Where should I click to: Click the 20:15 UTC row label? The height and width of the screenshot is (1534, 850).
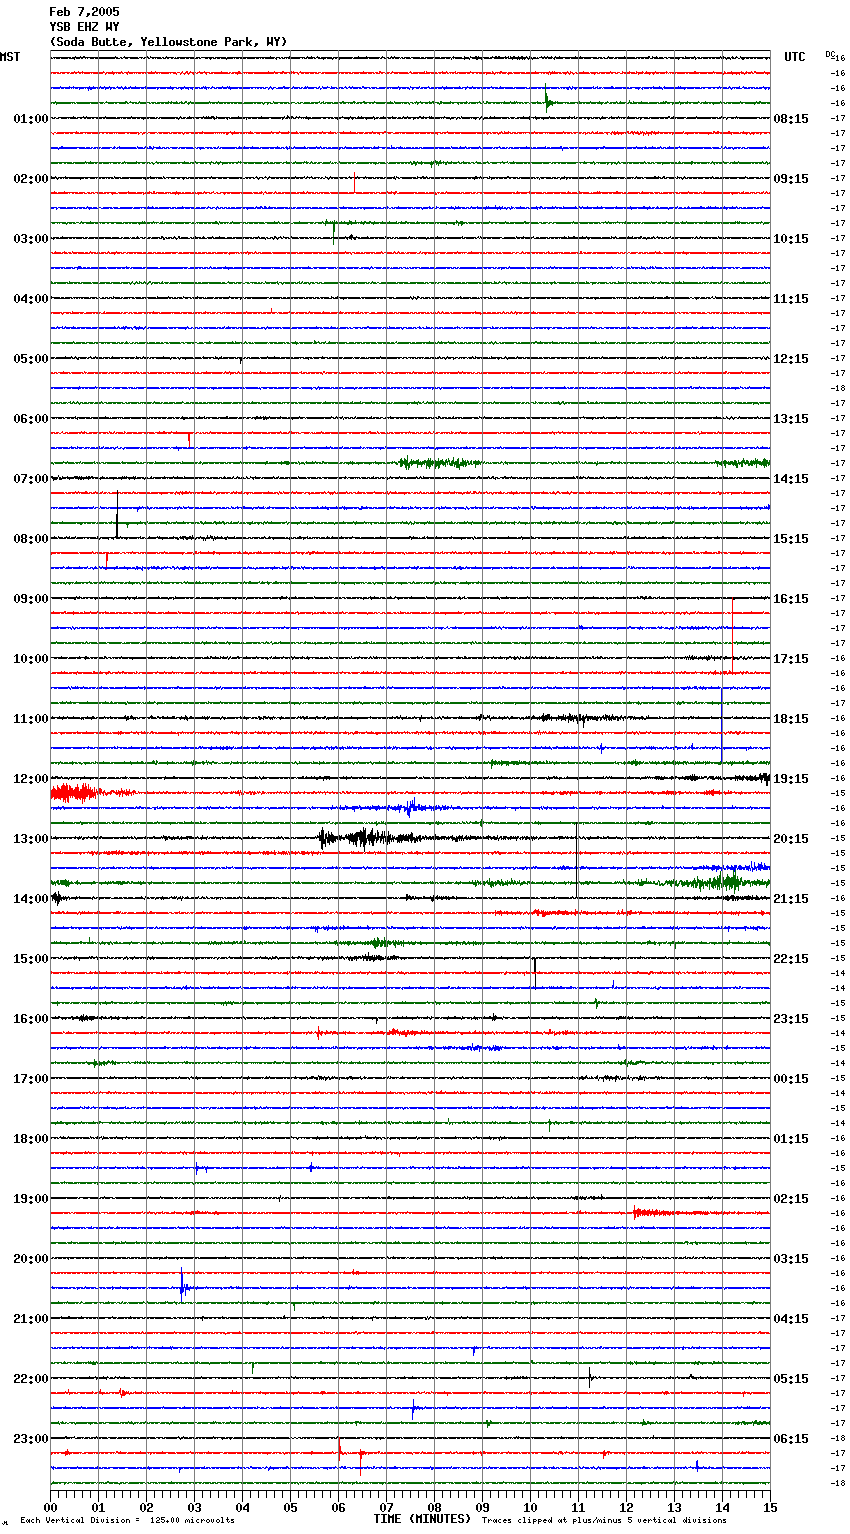(x=791, y=839)
